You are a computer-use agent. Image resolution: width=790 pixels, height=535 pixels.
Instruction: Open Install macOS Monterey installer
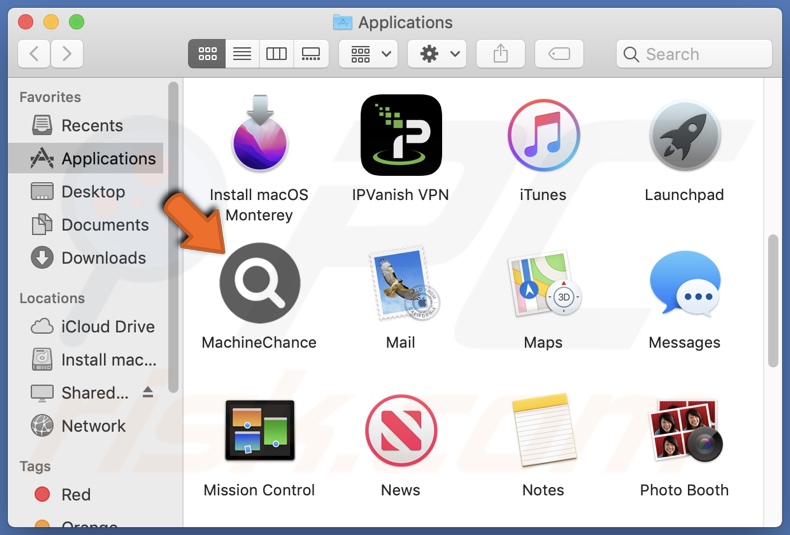pyautogui.click(x=259, y=136)
